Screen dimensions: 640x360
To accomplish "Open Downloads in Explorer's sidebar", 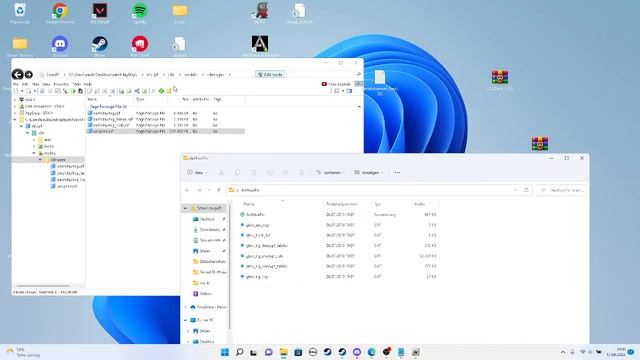I will point(210,230).
